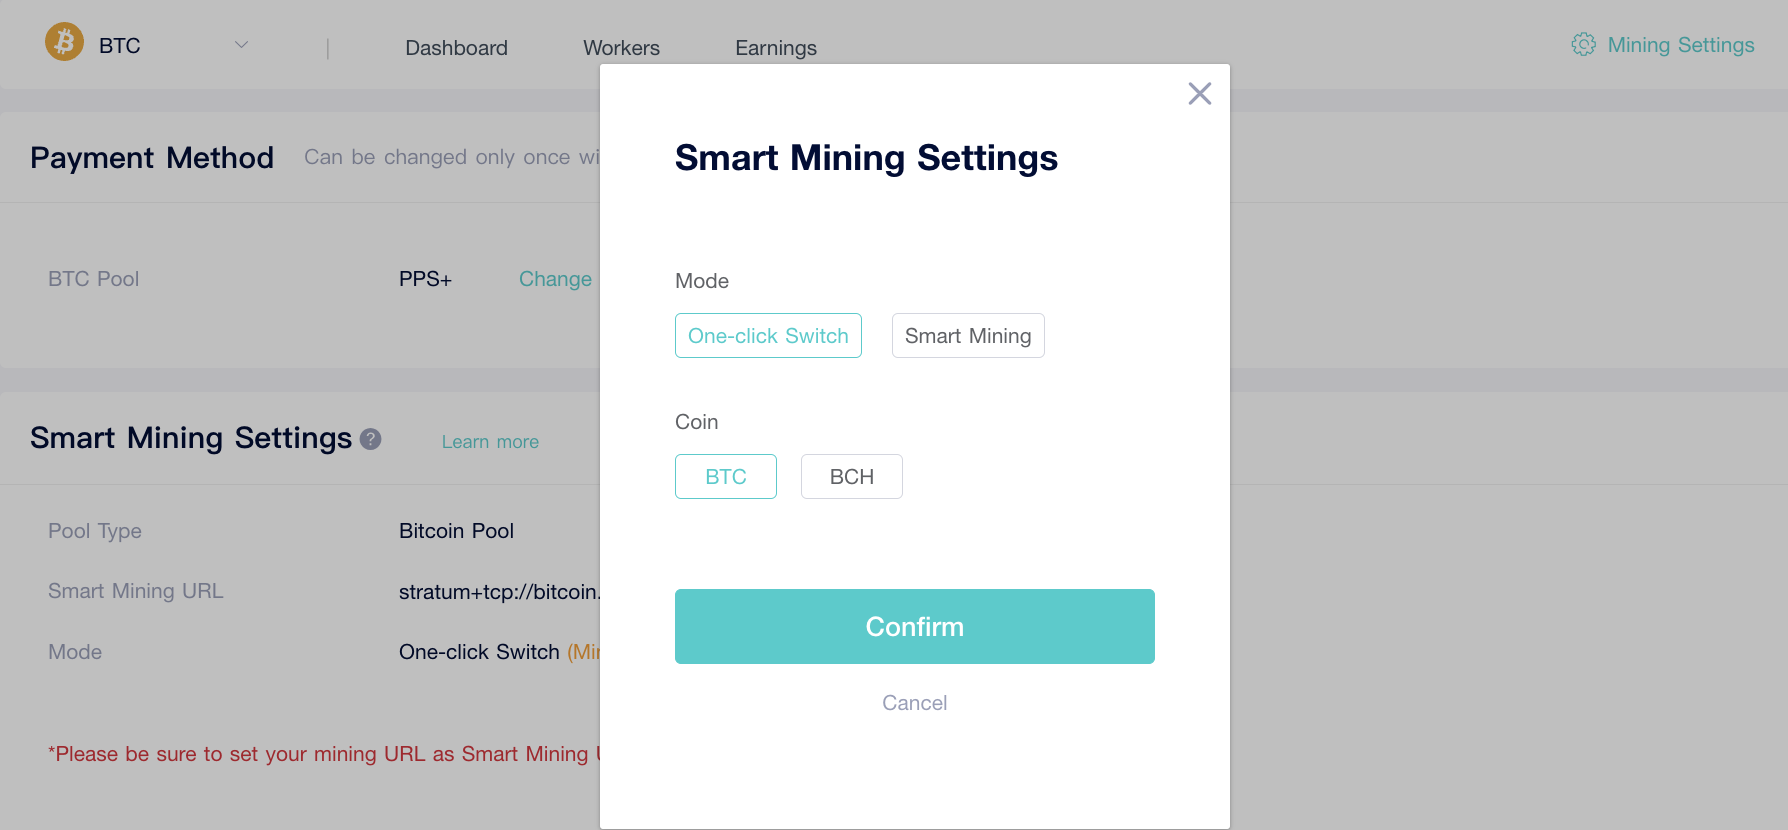
Task: Click the help question mark icon
Action: pyautogui.click(x=370, y=439)
